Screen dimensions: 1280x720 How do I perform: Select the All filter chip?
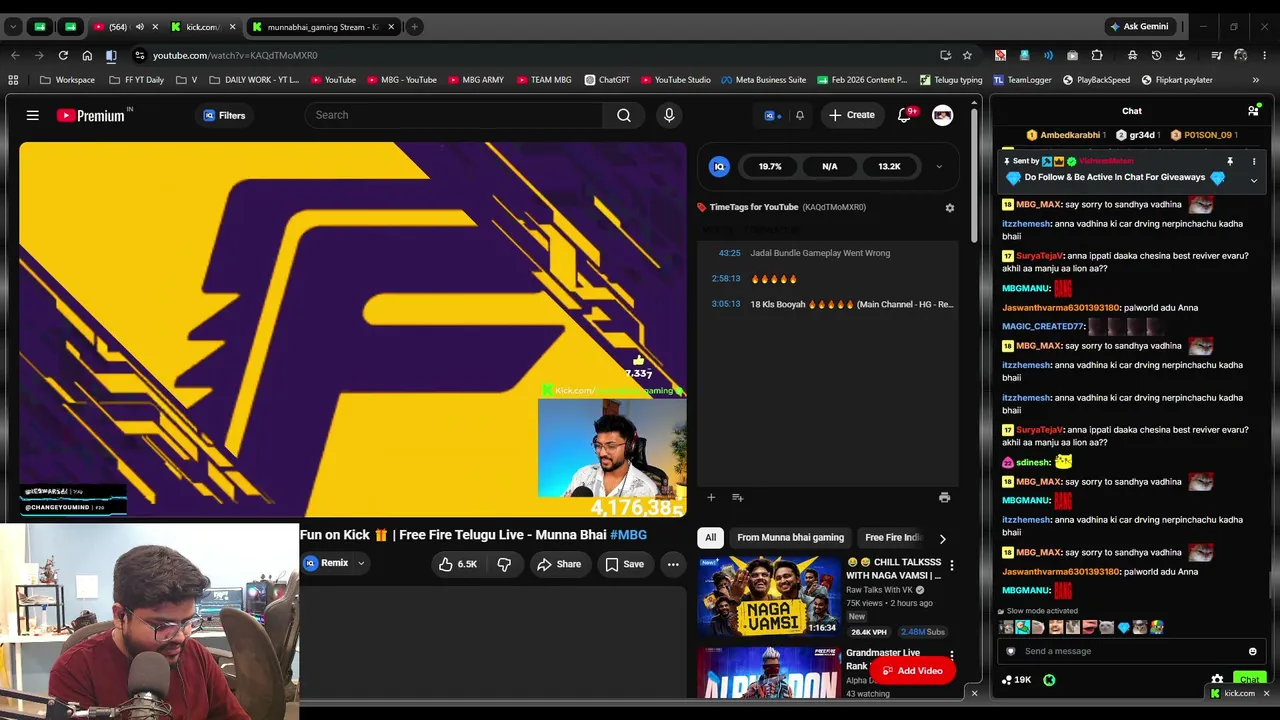point(710,538)
